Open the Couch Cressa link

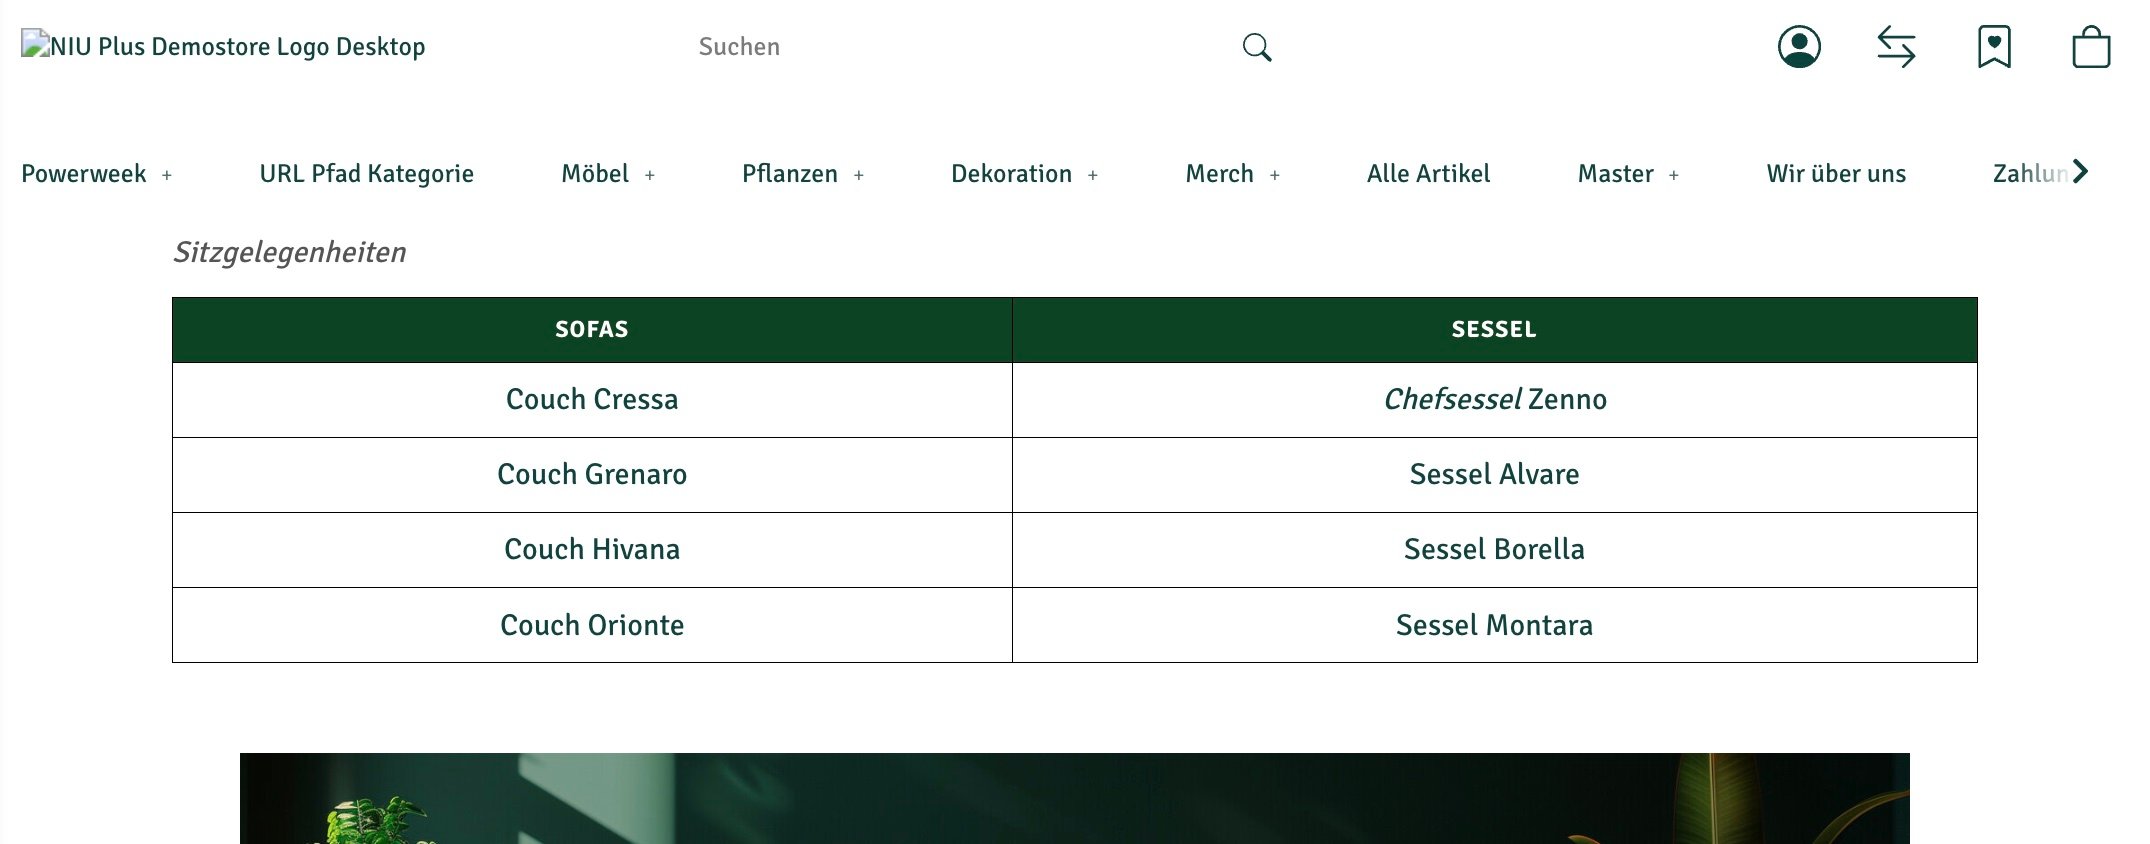click(592, 399)
